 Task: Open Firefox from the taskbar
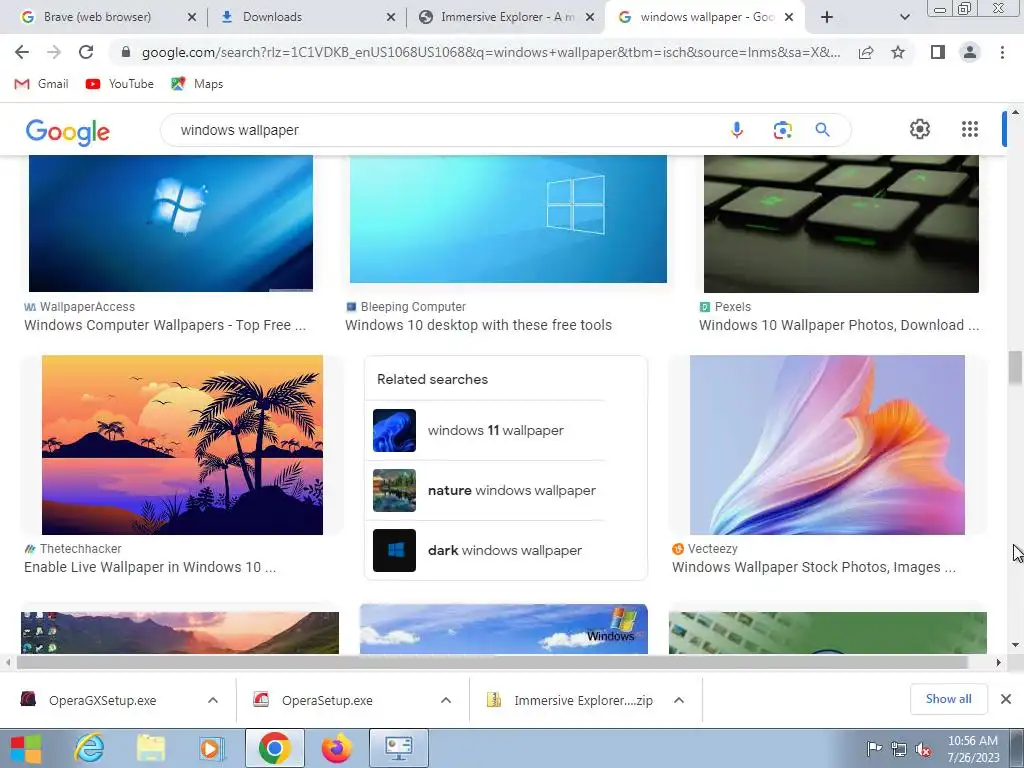[x=336, y=748]
